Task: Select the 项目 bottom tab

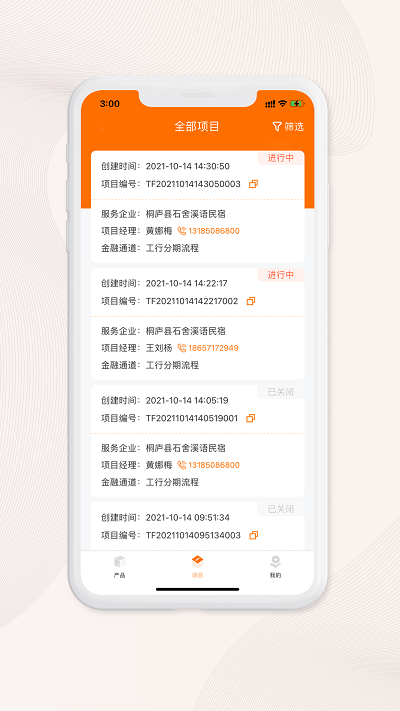Action: pyautogui.click(x=197, y=567)
